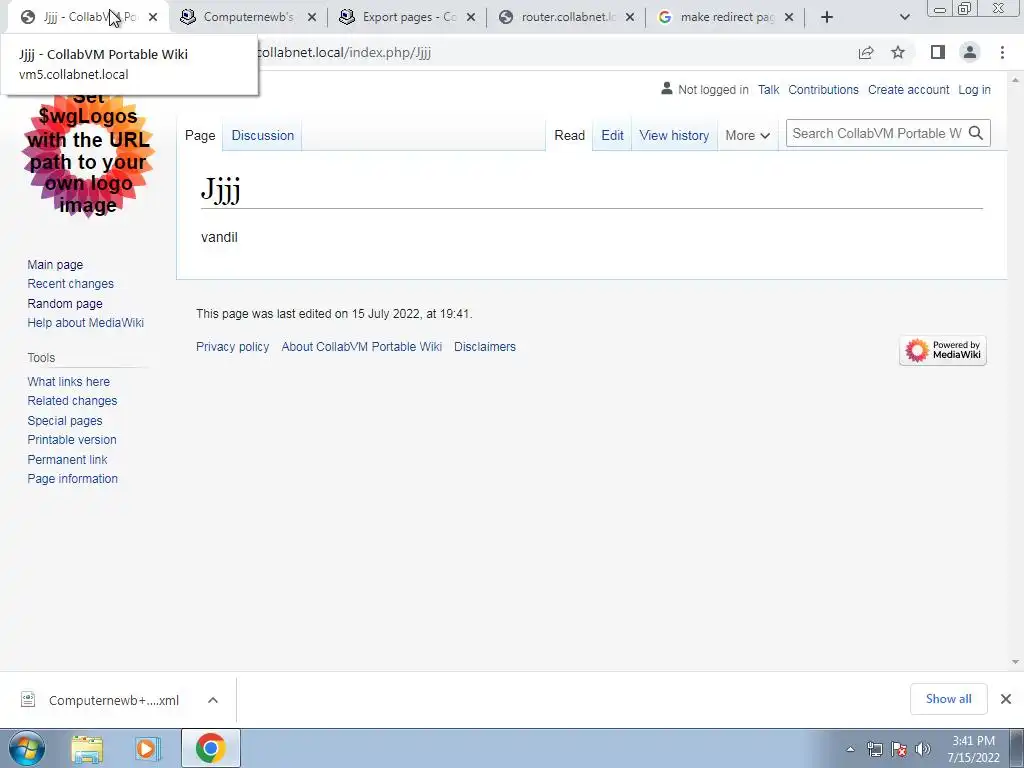Open Page information
Viewport: 1024px width, 768px height.
point(72,479)
